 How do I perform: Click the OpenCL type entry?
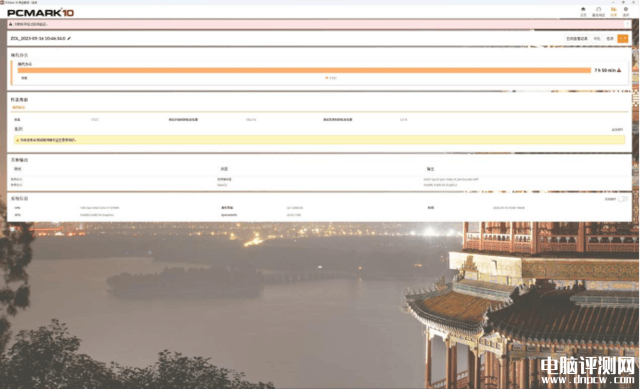click(x=222, y=185)
